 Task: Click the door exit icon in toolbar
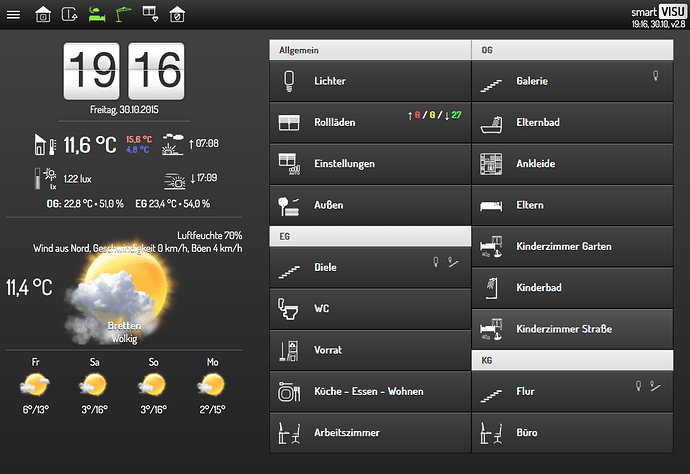[x=70, y=15]
